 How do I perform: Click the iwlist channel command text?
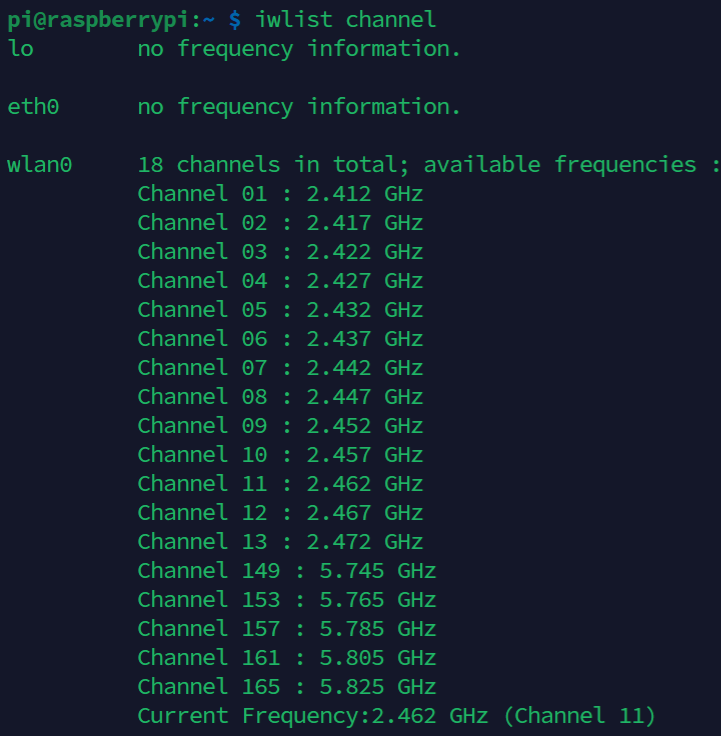[345, 20]
